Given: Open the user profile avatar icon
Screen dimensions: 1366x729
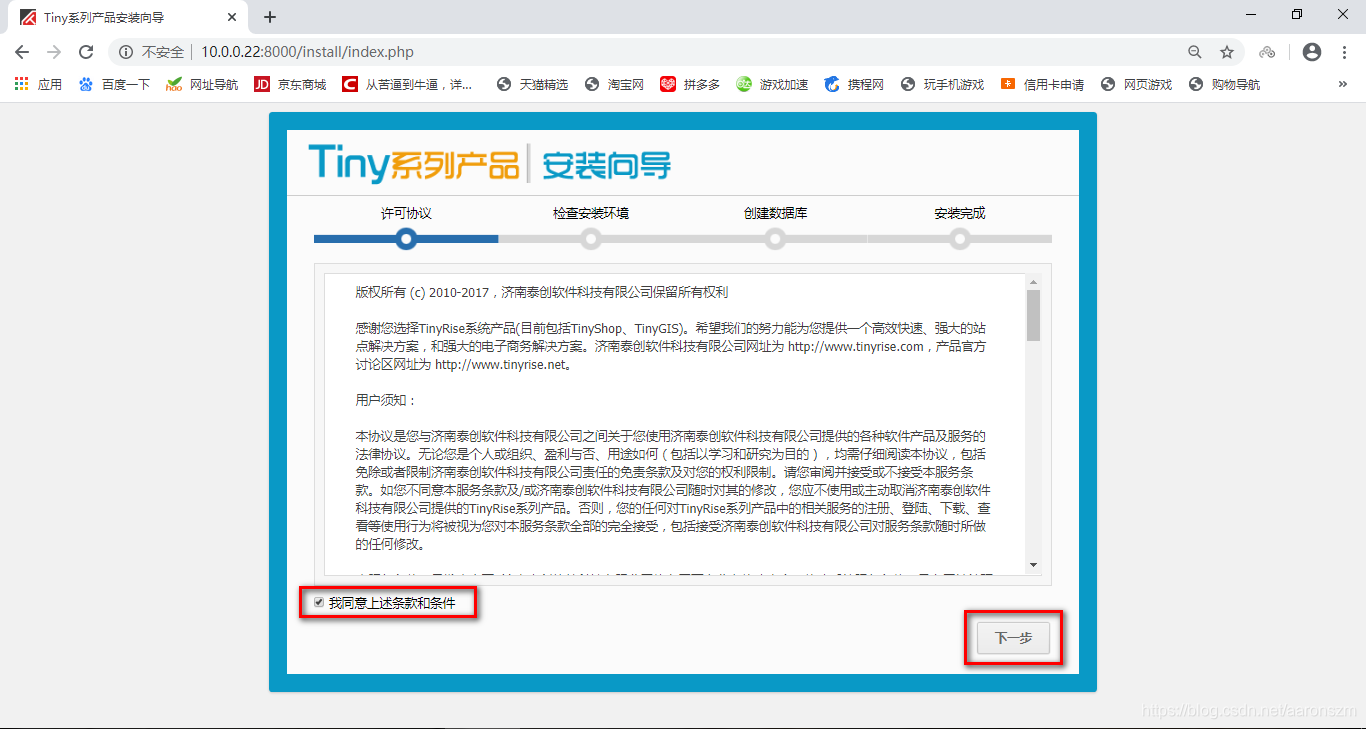Looking at the screenshot, I should pos(1312,52).
